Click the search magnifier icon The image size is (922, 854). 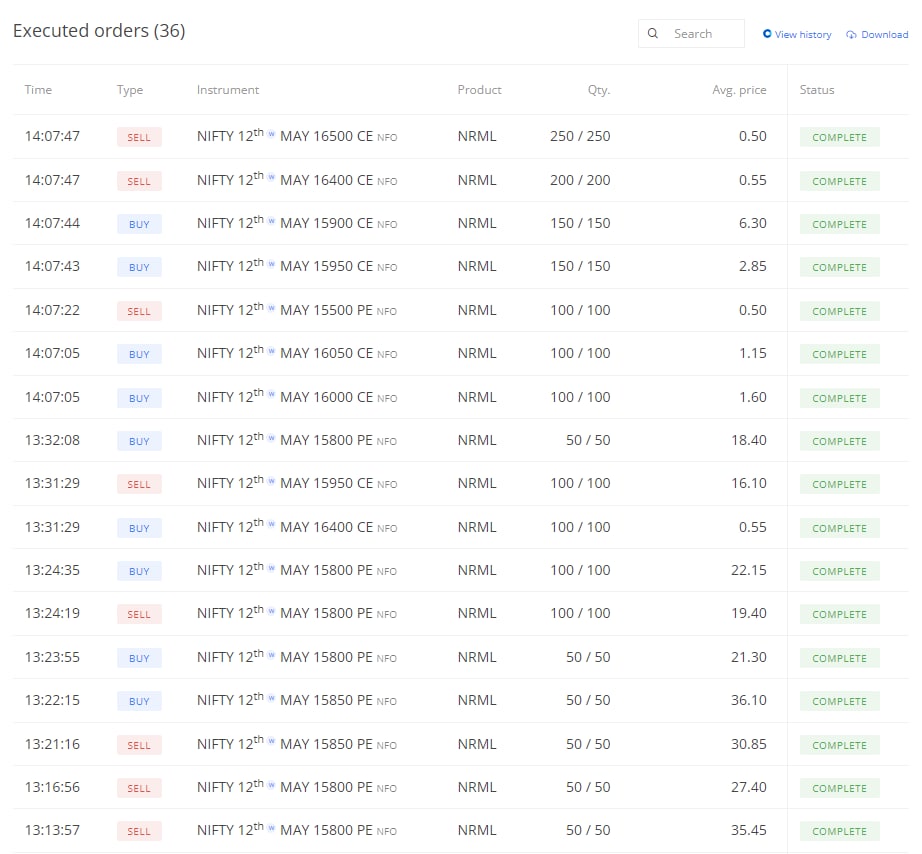(653, 34)
